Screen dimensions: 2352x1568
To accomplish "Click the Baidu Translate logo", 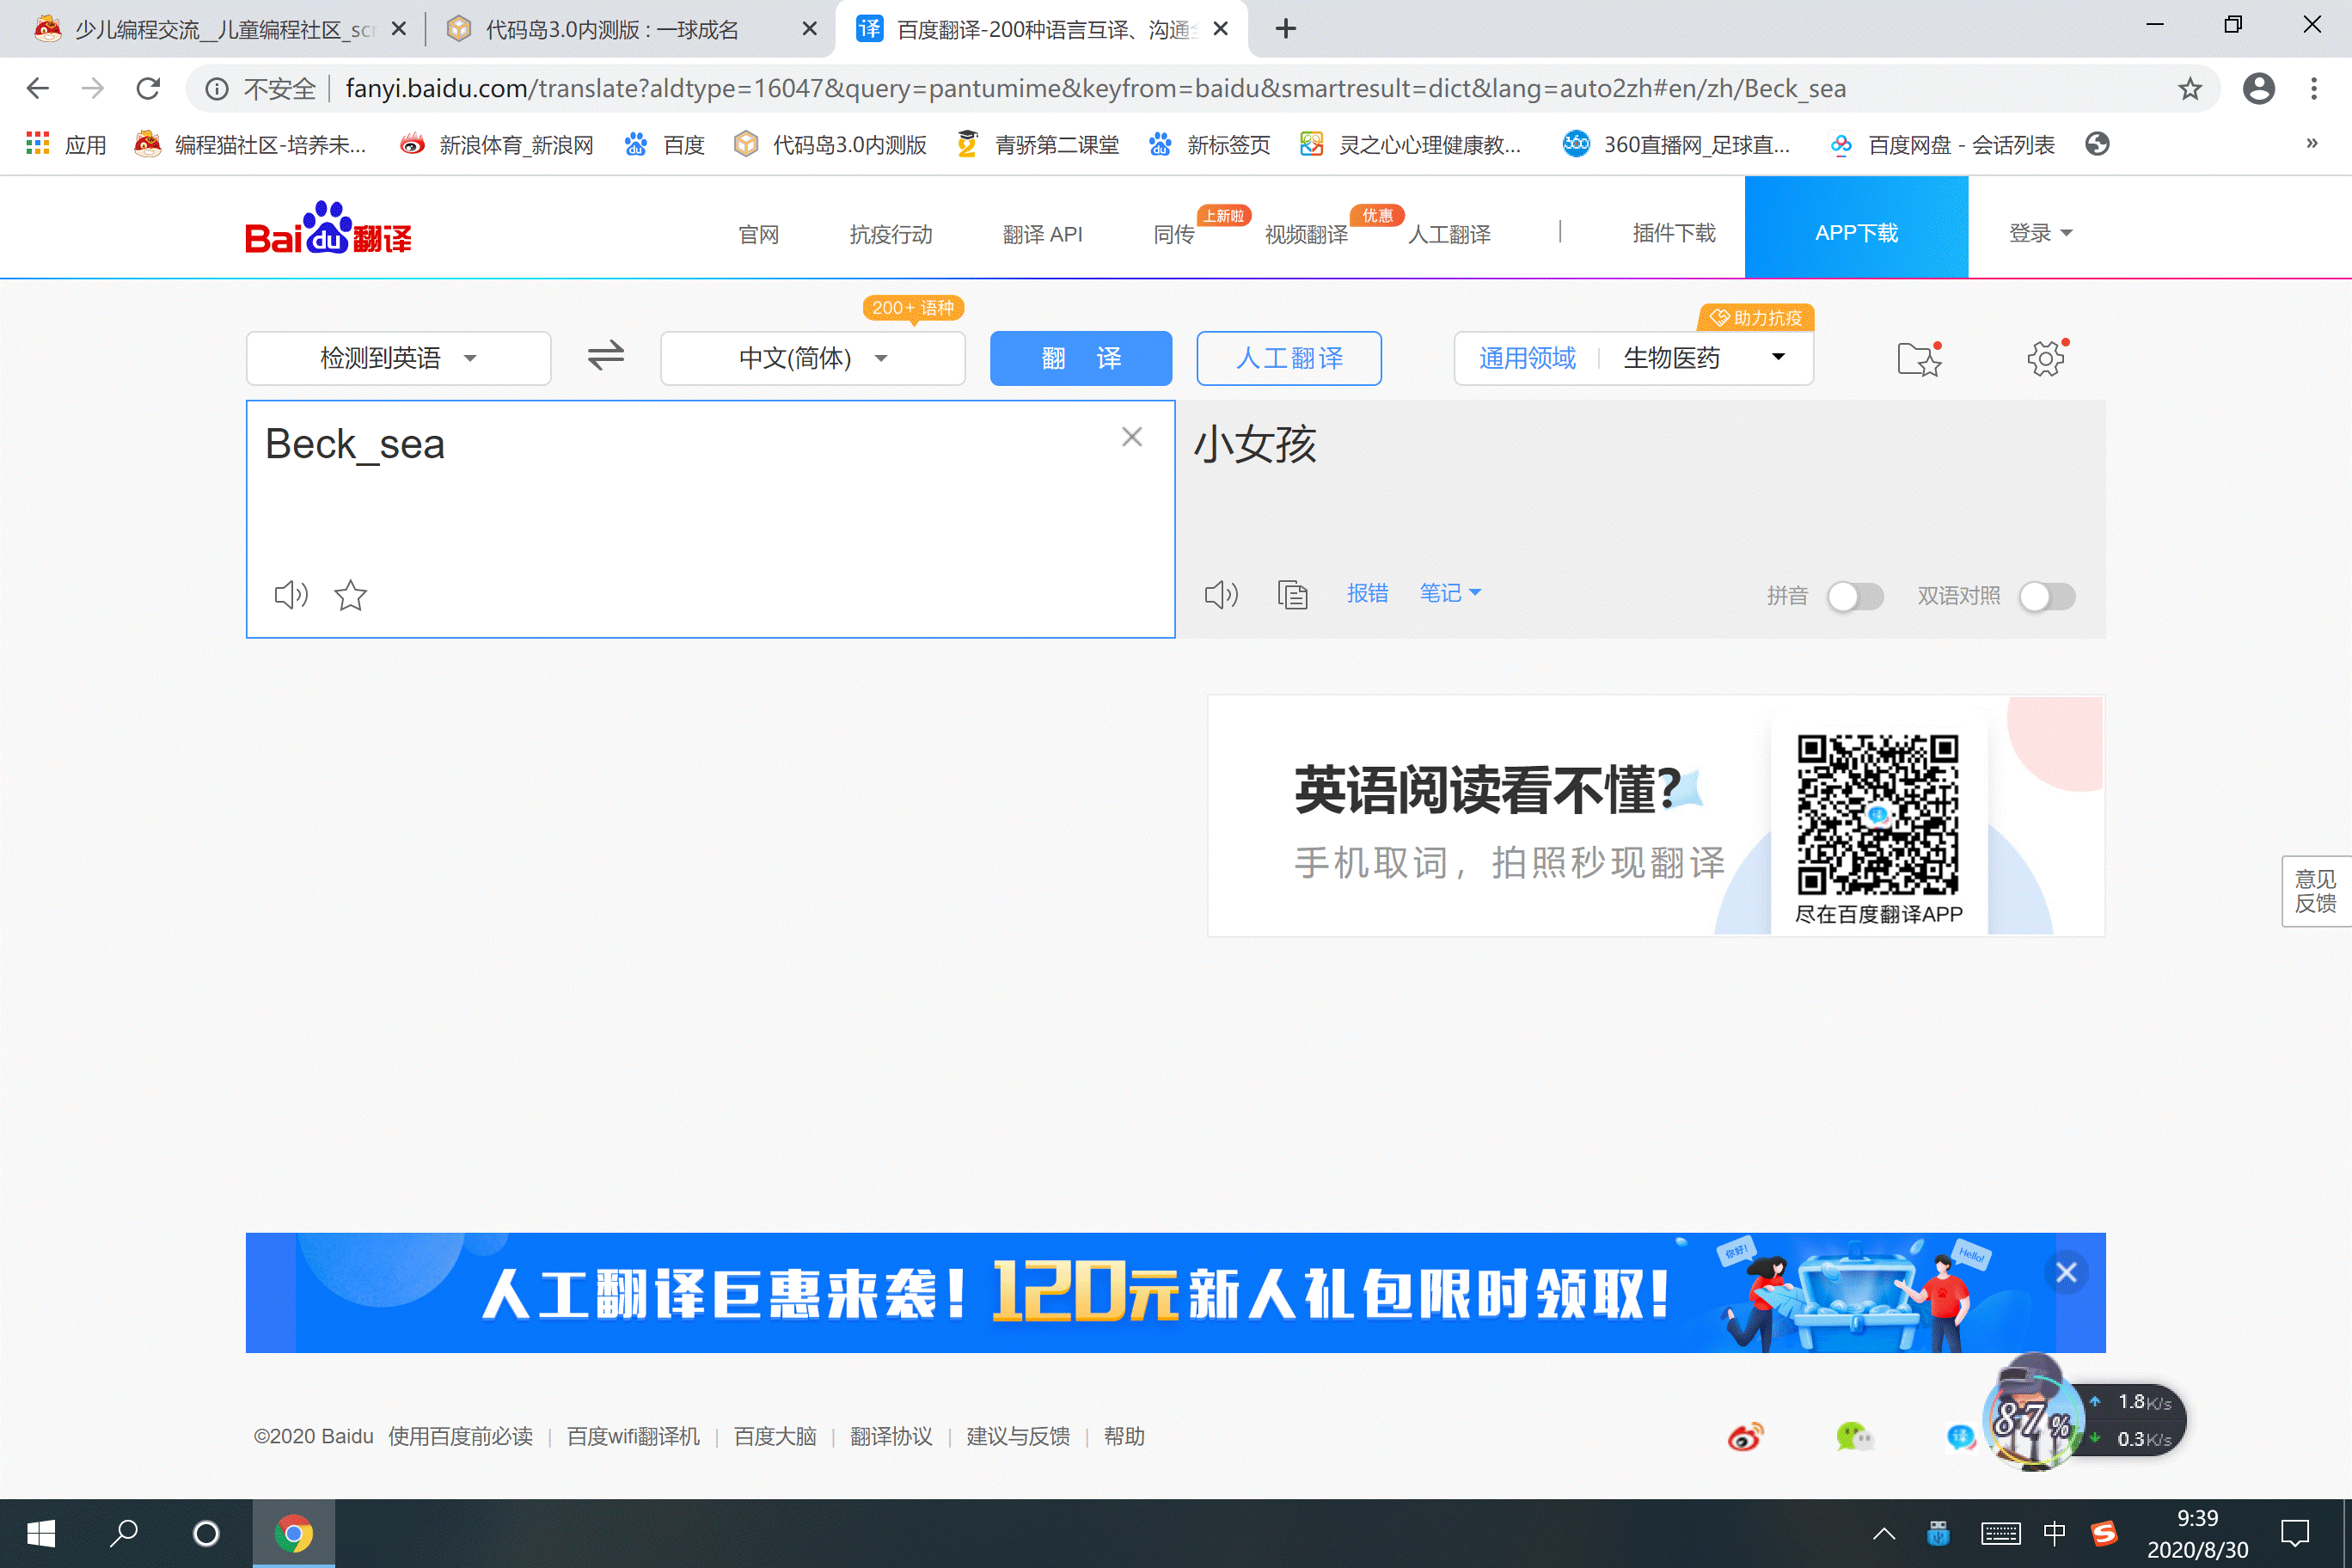I will pyautogui.click(x=328, y=229).
